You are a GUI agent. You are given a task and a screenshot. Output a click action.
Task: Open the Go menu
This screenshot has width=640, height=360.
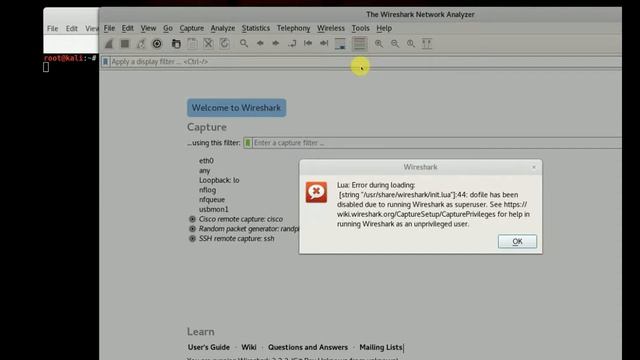(168, 28)
